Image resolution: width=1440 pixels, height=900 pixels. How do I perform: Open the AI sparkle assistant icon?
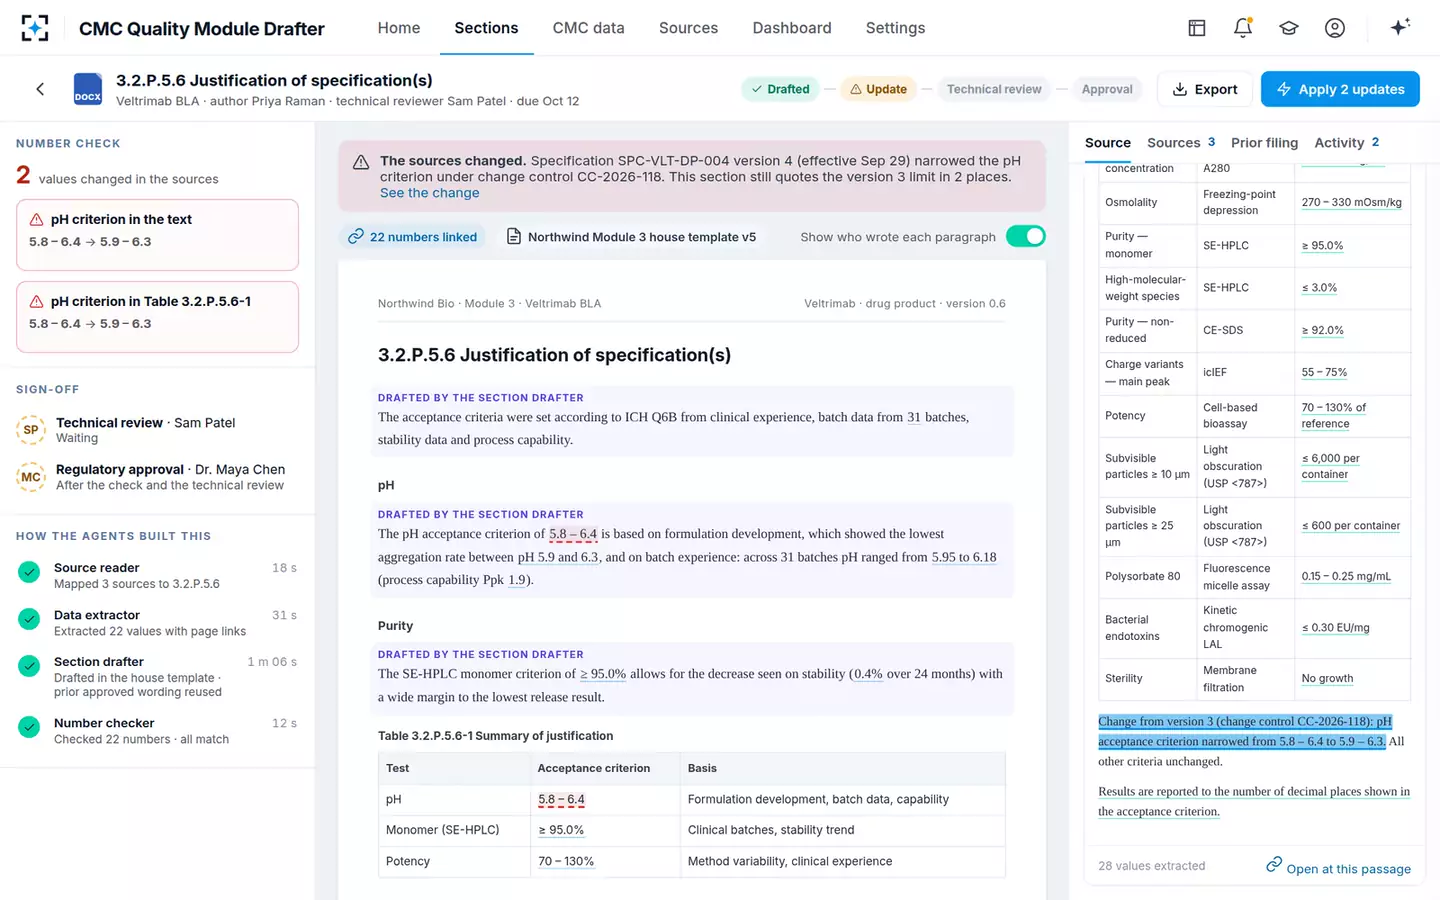1400,27
